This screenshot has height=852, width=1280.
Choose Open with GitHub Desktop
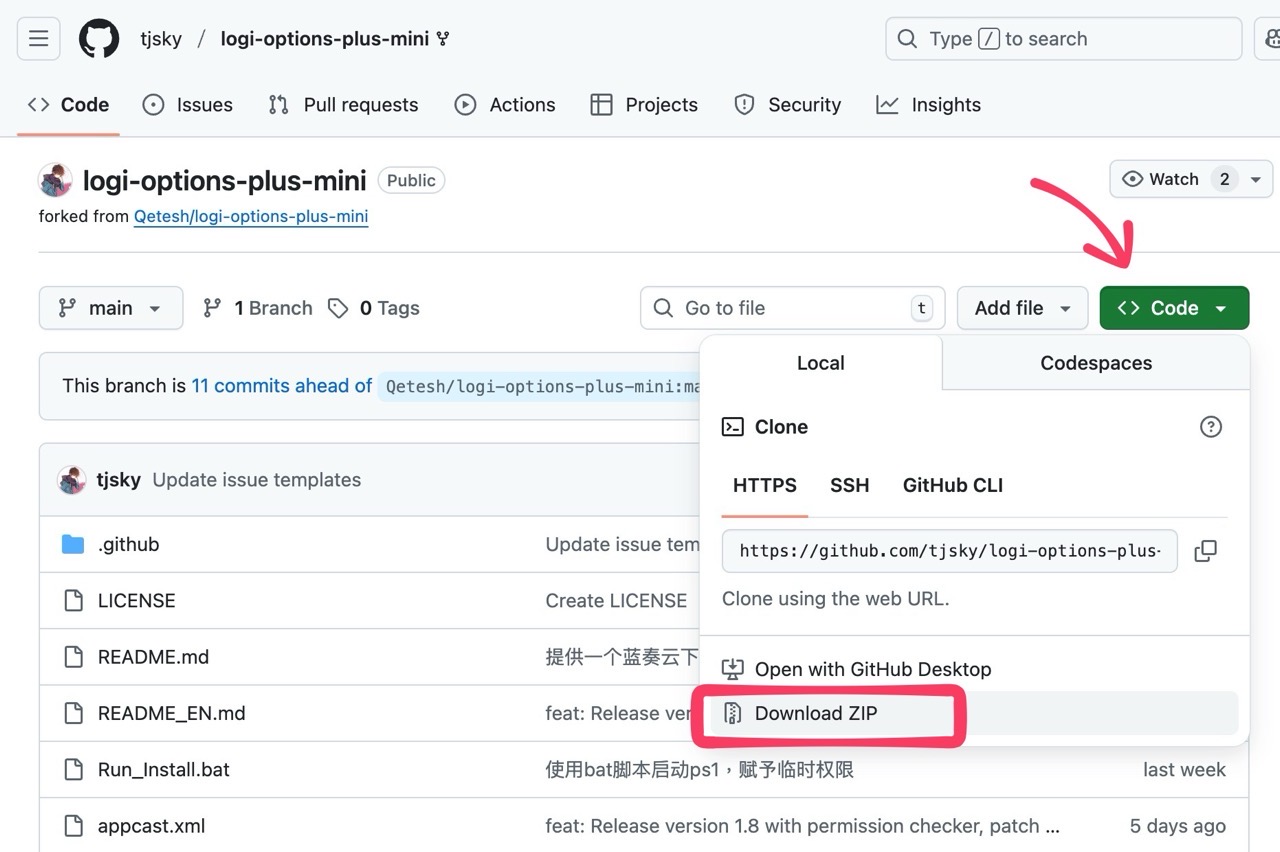(x=872, y=669)
